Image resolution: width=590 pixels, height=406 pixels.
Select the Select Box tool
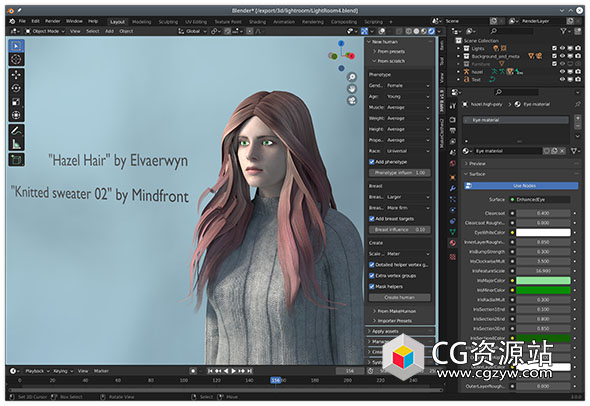(x=16, y=46)
